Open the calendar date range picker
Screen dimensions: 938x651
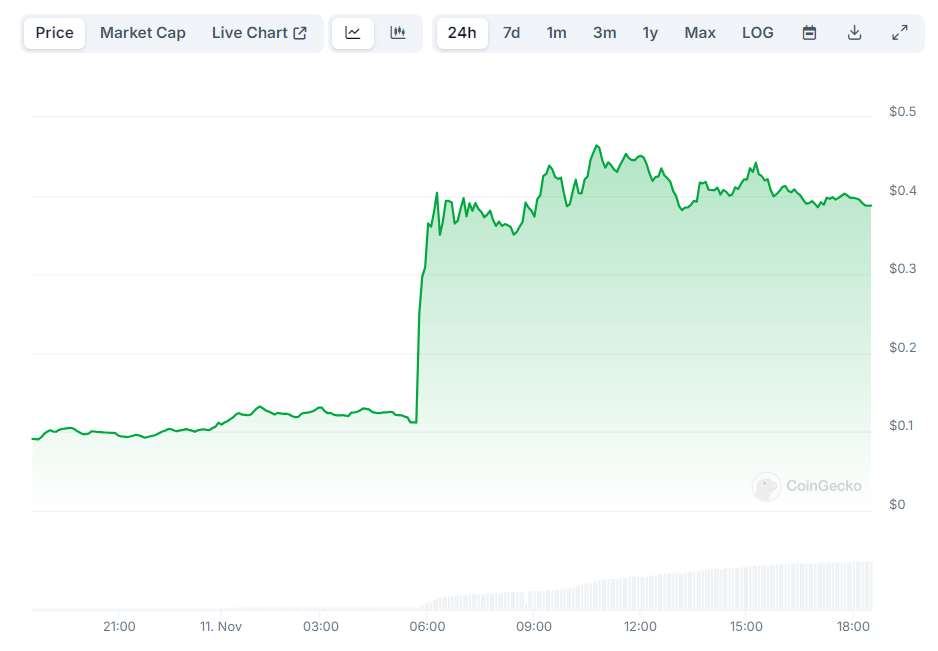point(809,33)
